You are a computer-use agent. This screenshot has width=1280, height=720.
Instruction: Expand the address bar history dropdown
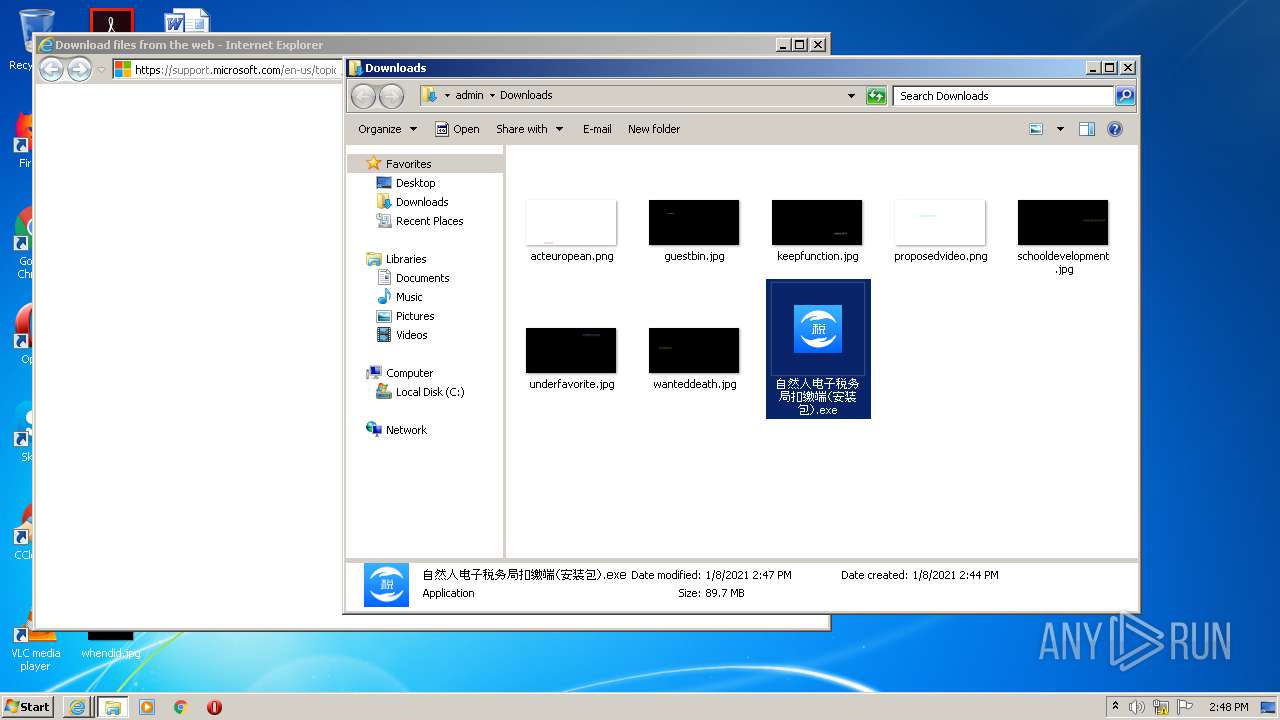[851, 96]
